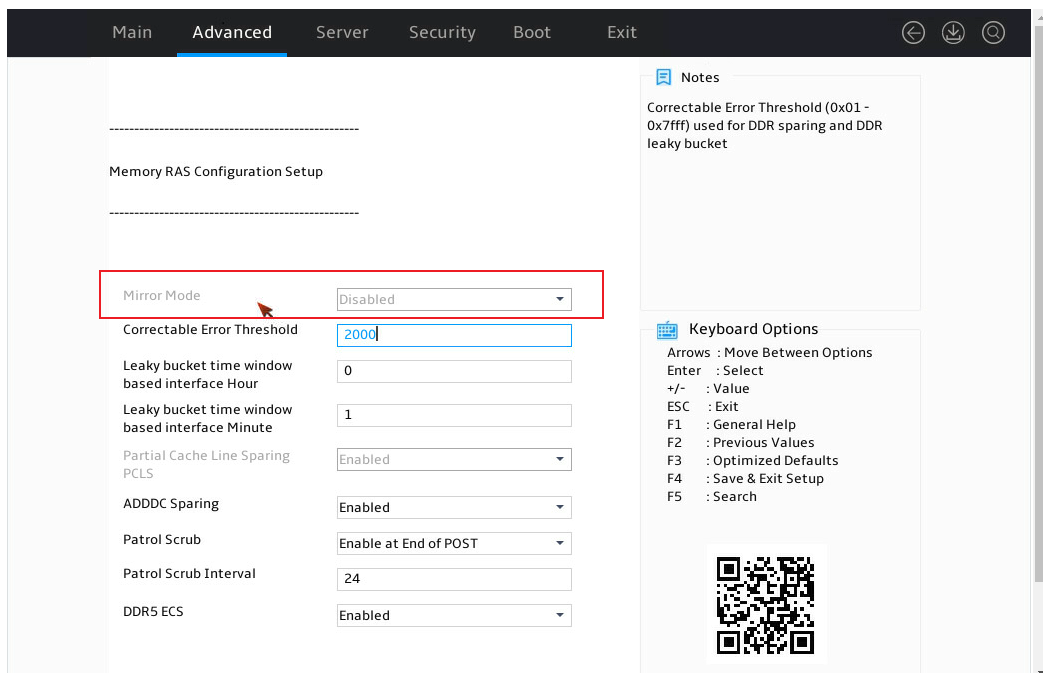Click the Patrol Scrub Interval field
This screenshot has width=1043, height=673.
point(454,579)
